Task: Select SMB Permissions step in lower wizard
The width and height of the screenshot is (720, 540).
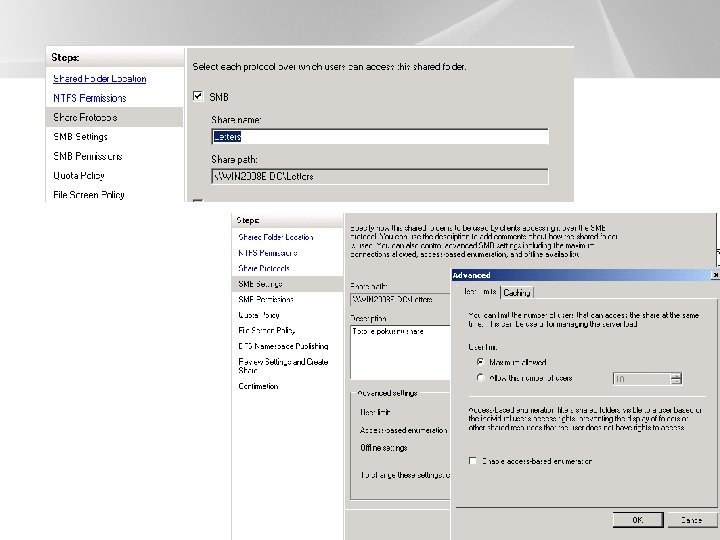Action: pos(266,299)
